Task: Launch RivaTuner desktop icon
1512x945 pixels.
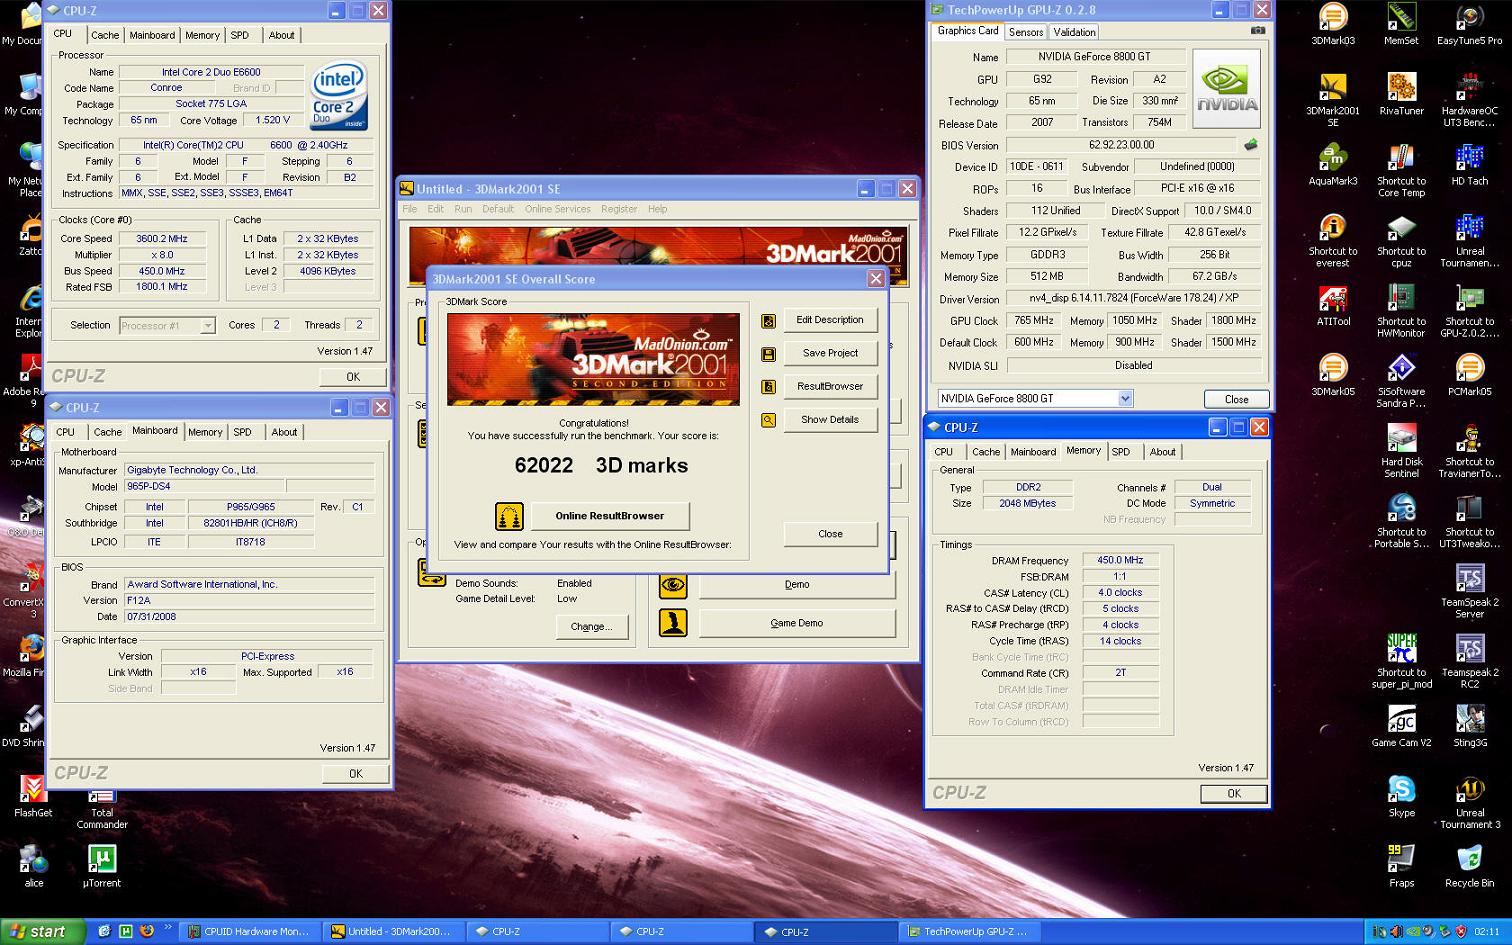Action: [x=1401, y=95]
